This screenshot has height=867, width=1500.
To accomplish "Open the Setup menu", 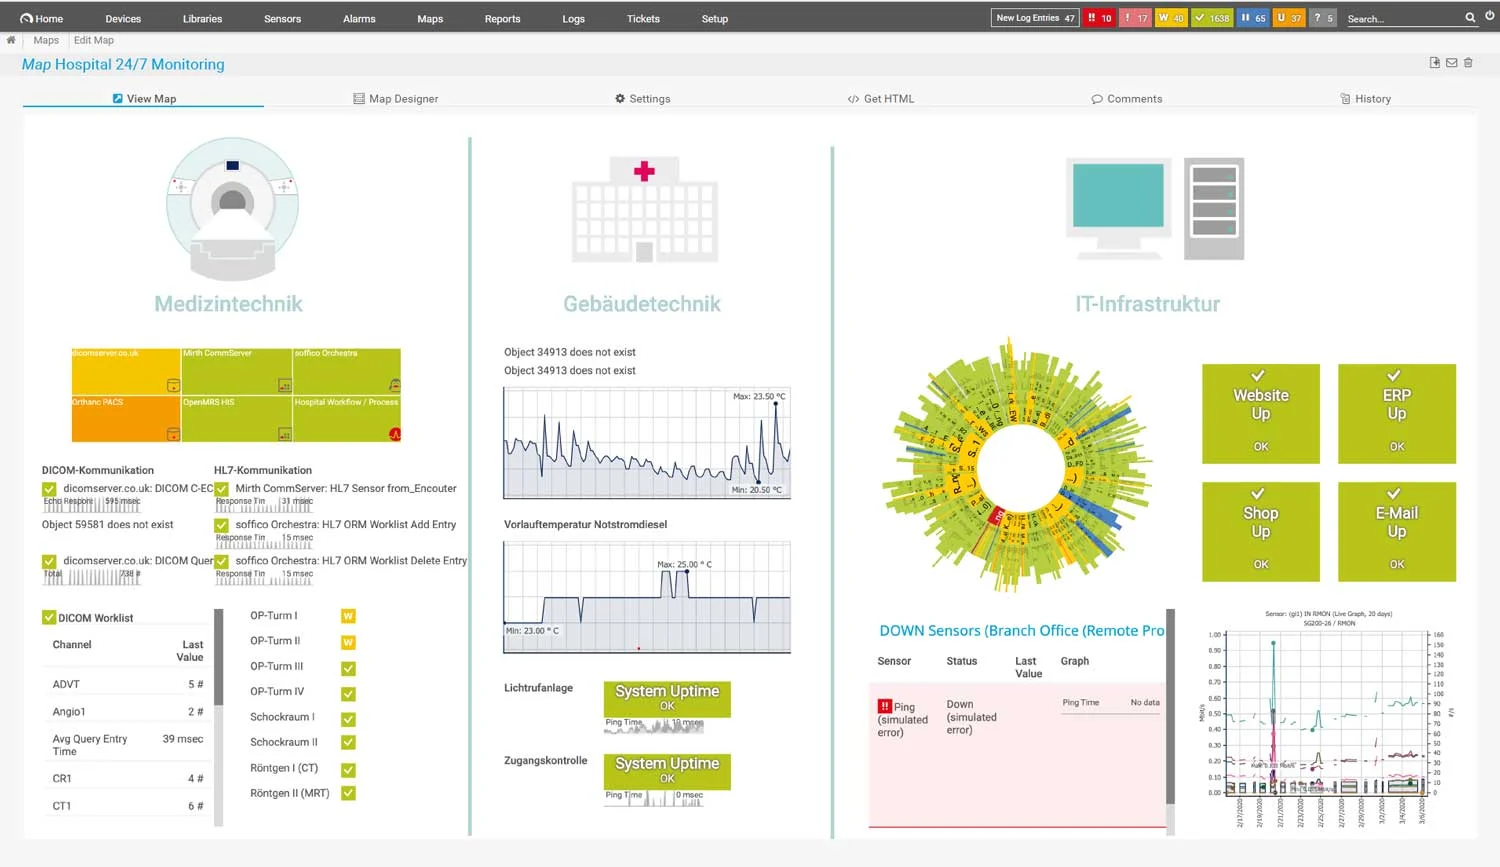I will [714, 19].
